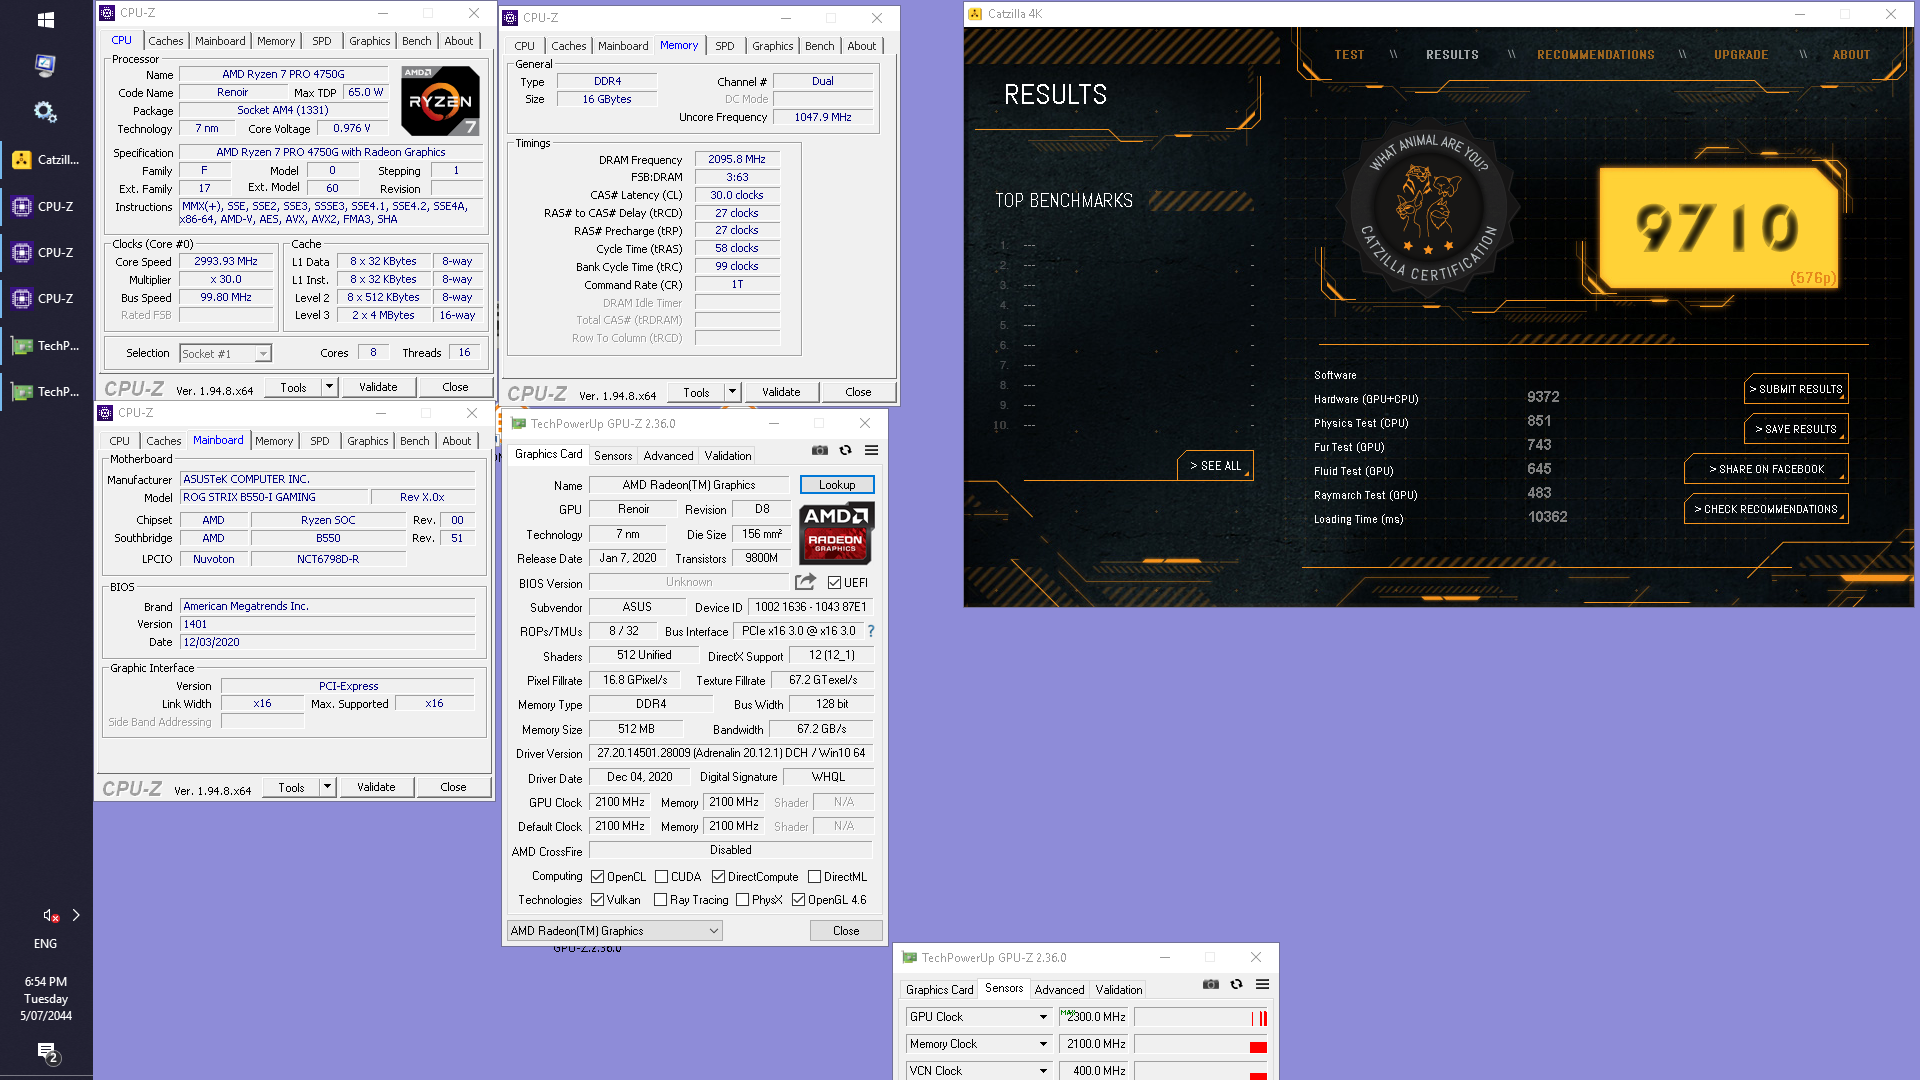
Task: Open the Recommendations tab in Catzilla
Action: 1595,55
